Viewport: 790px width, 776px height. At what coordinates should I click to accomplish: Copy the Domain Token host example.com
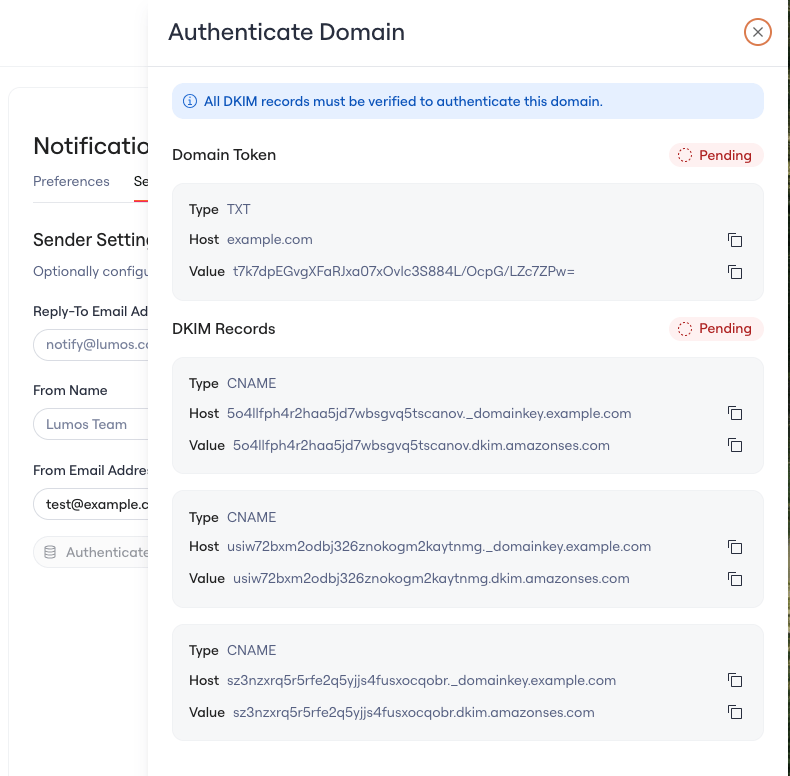(735, 240)
